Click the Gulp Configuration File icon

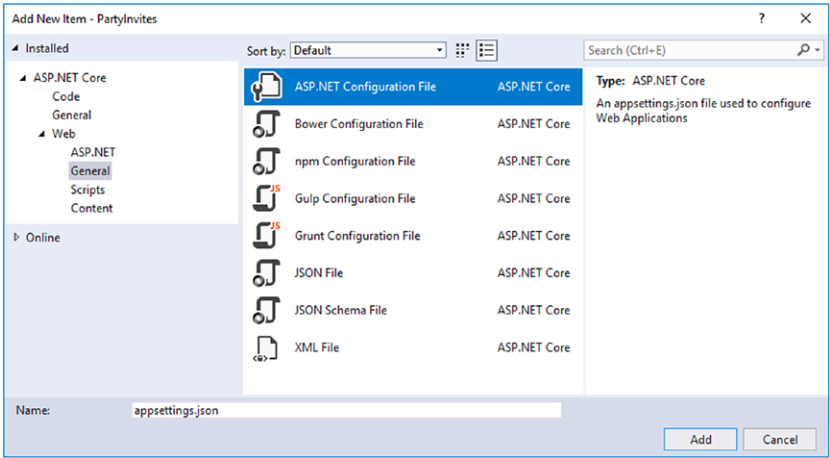click(x=264, y=198)
